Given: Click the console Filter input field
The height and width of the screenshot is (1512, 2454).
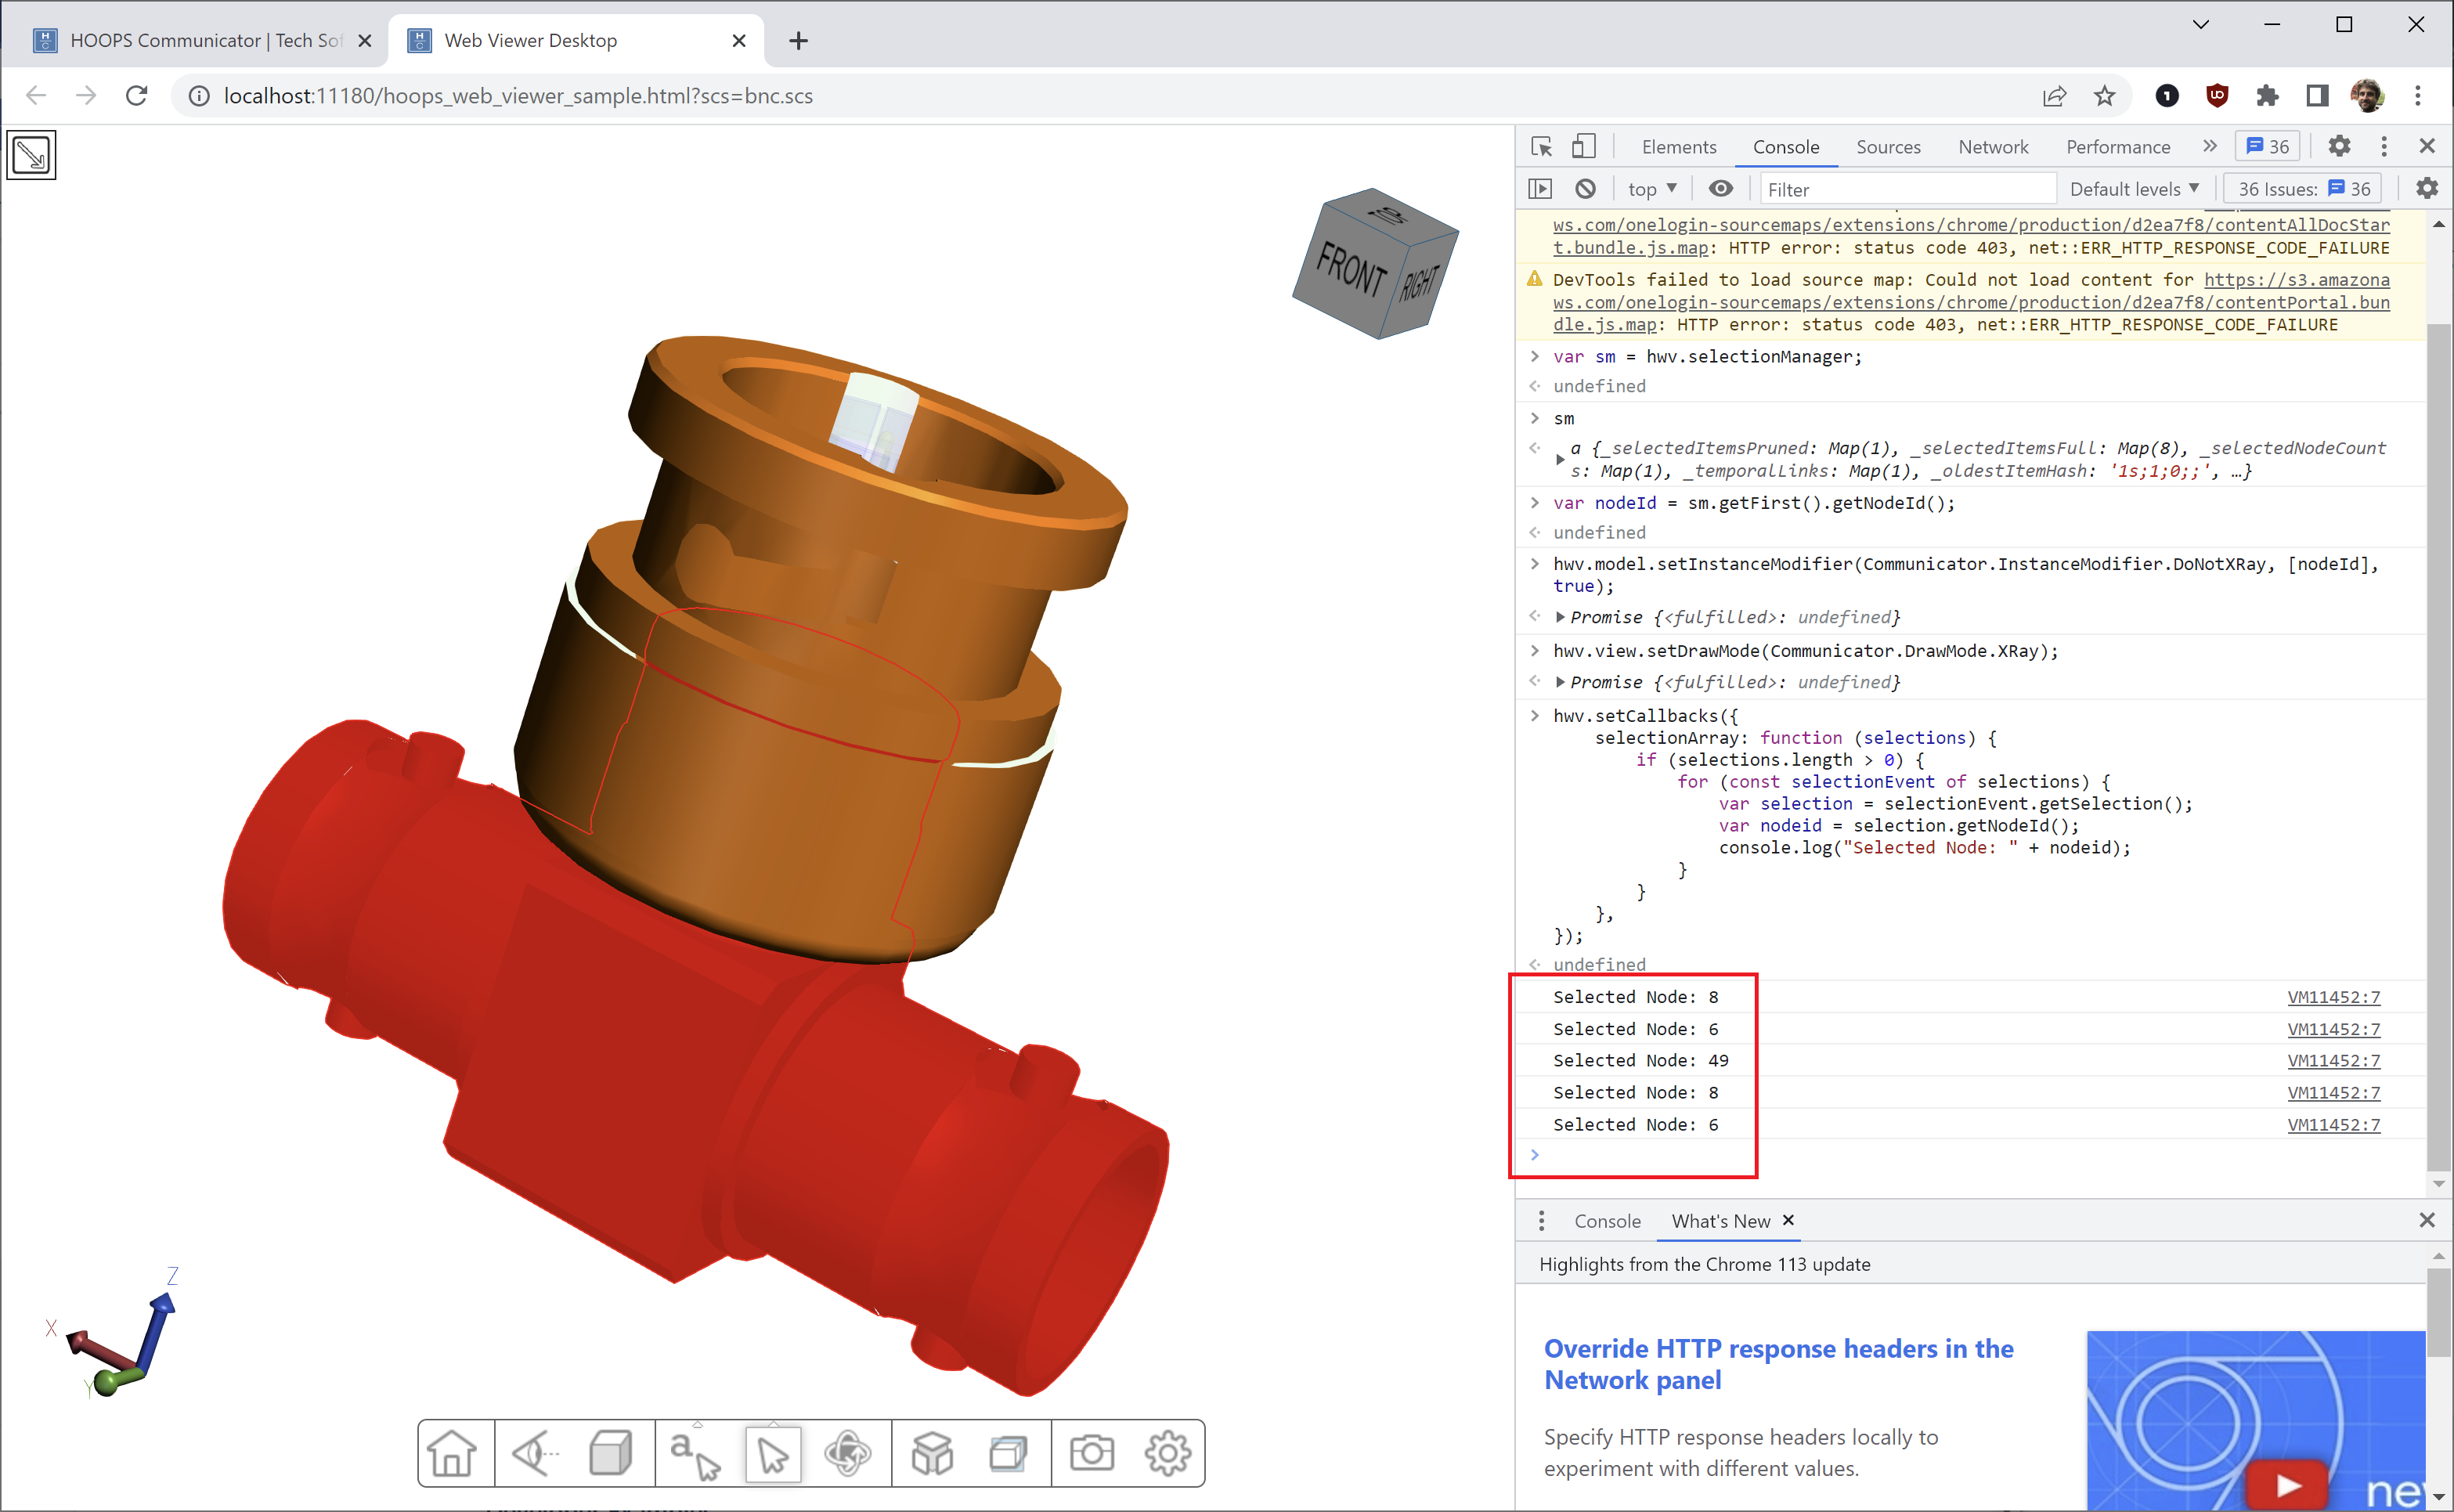Looking at the screenshot, I should click(1905, 189).
